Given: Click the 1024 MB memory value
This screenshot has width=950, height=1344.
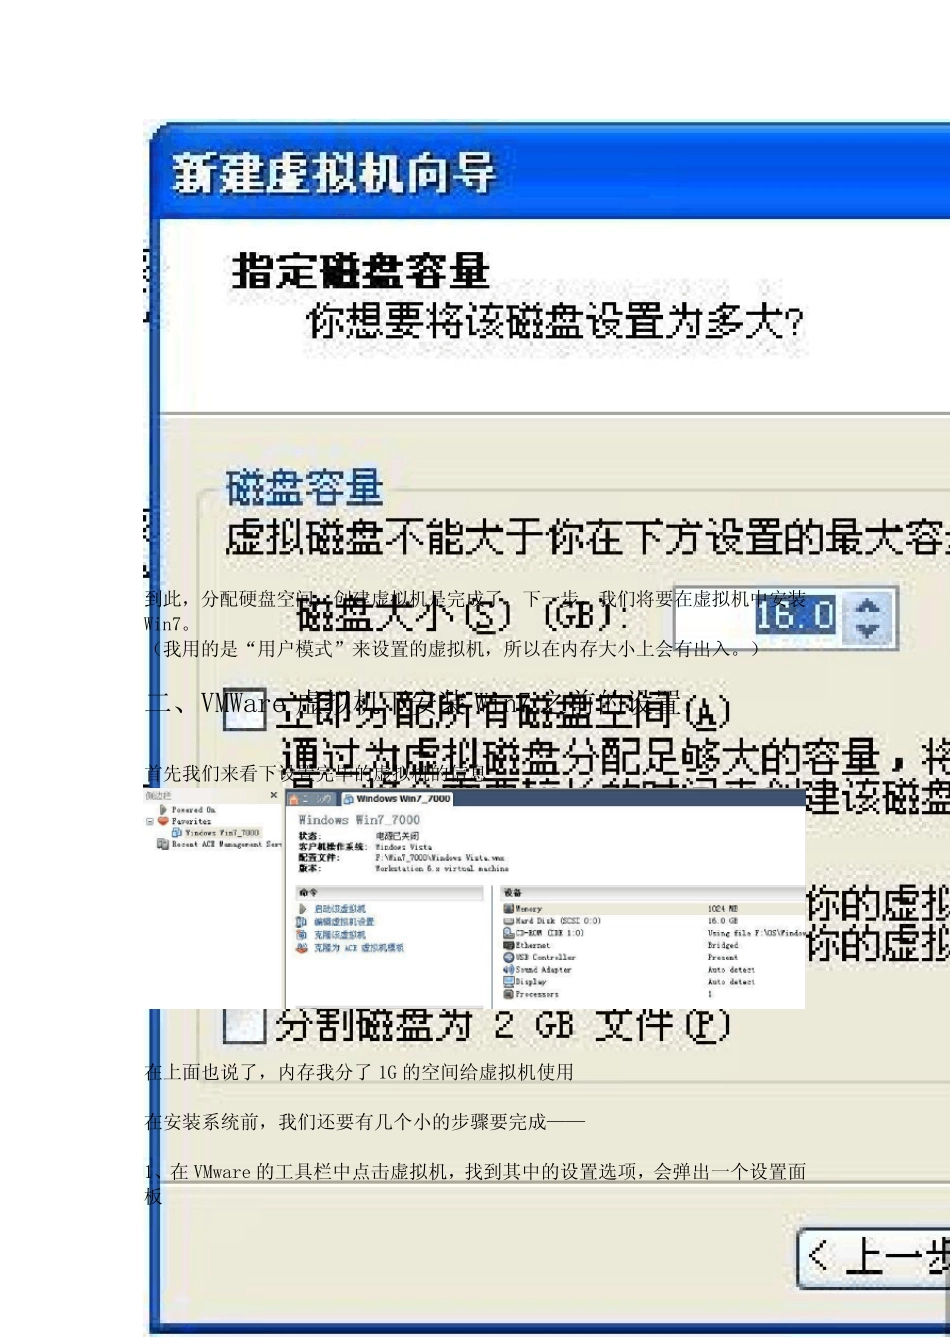Looking at the screenshot, I should click(723, 909).
